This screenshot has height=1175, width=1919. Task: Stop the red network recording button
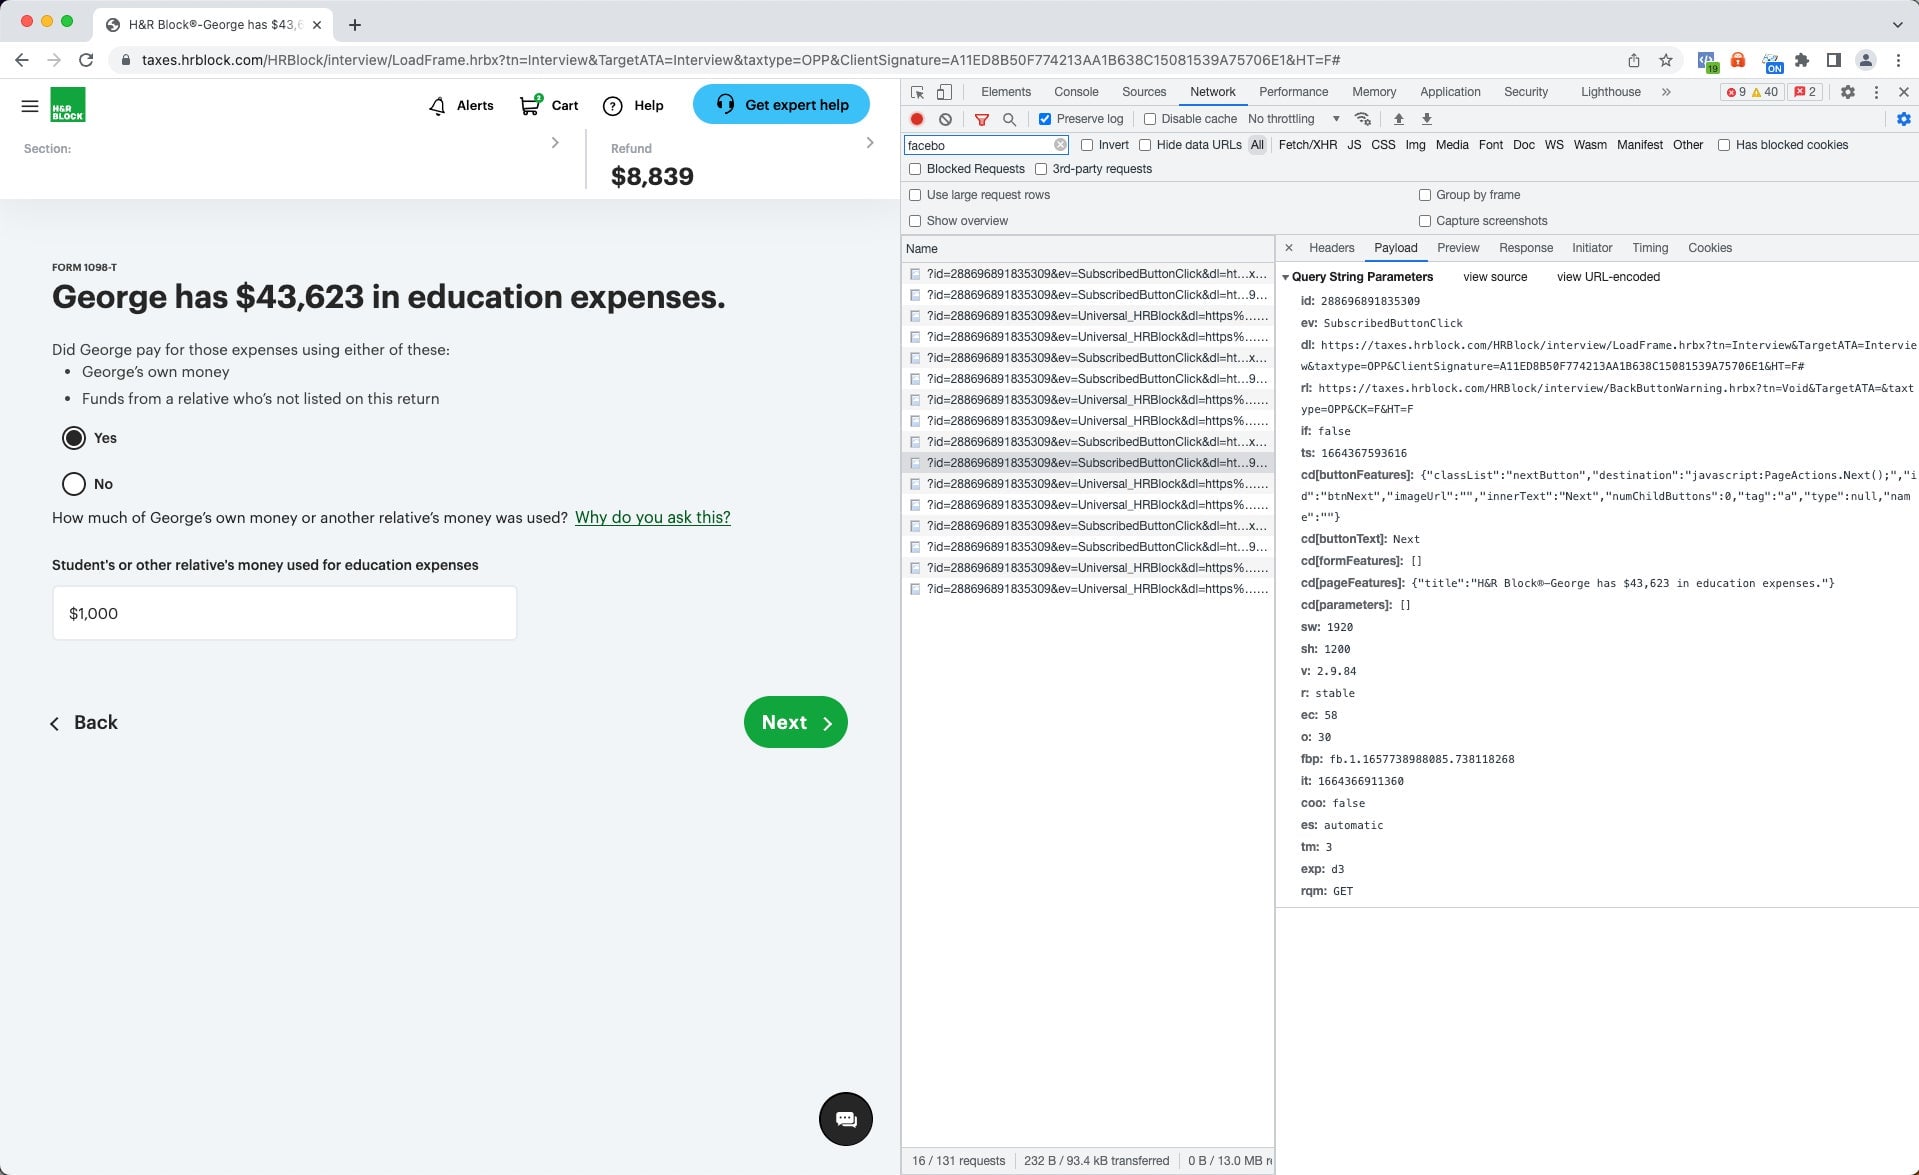point(915,119)
